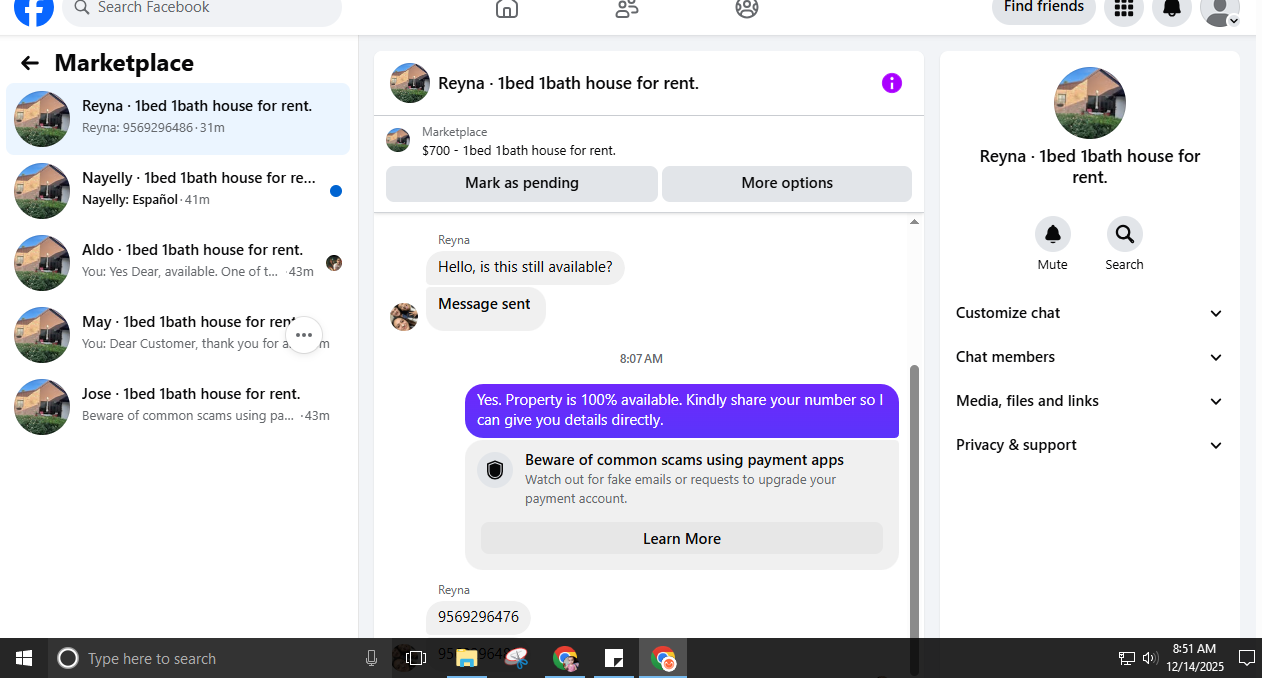Click the unread blue dot on Nayelly's chat
Image resolution: width=1262 pixels, height=678 pixels.
[x=336, y=191]
